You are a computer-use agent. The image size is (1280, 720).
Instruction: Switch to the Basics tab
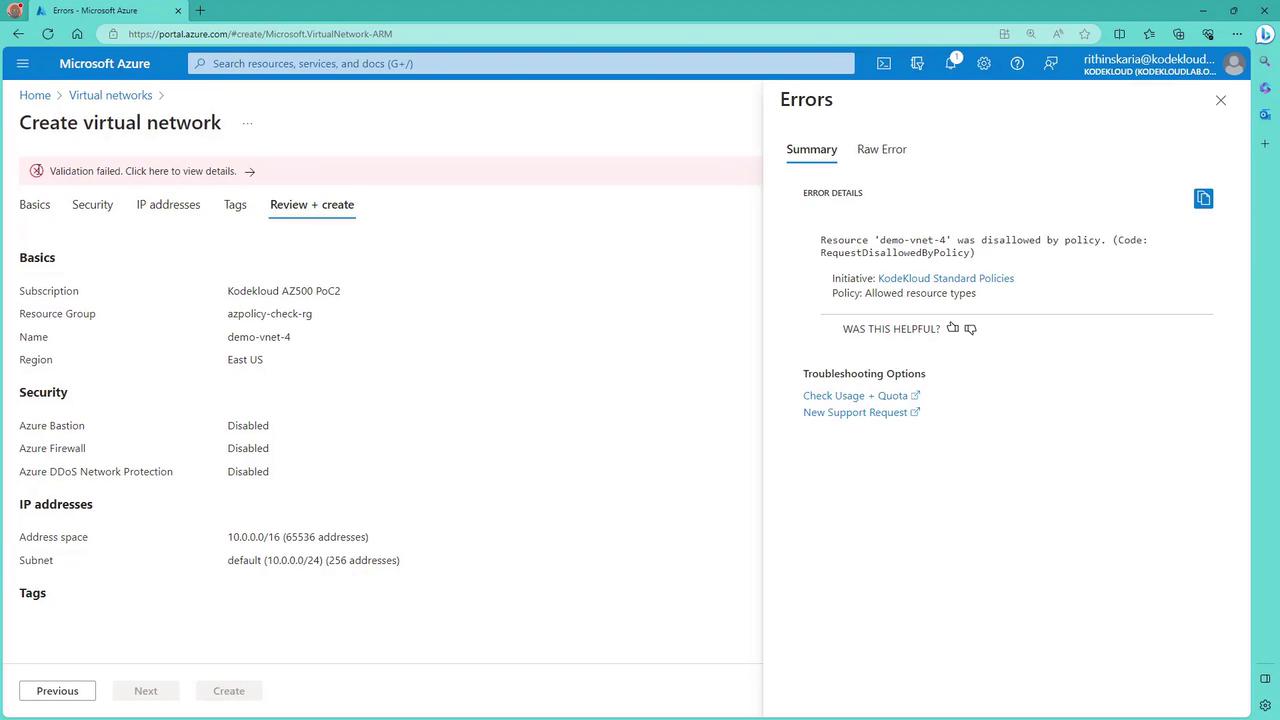coord(34,205)
